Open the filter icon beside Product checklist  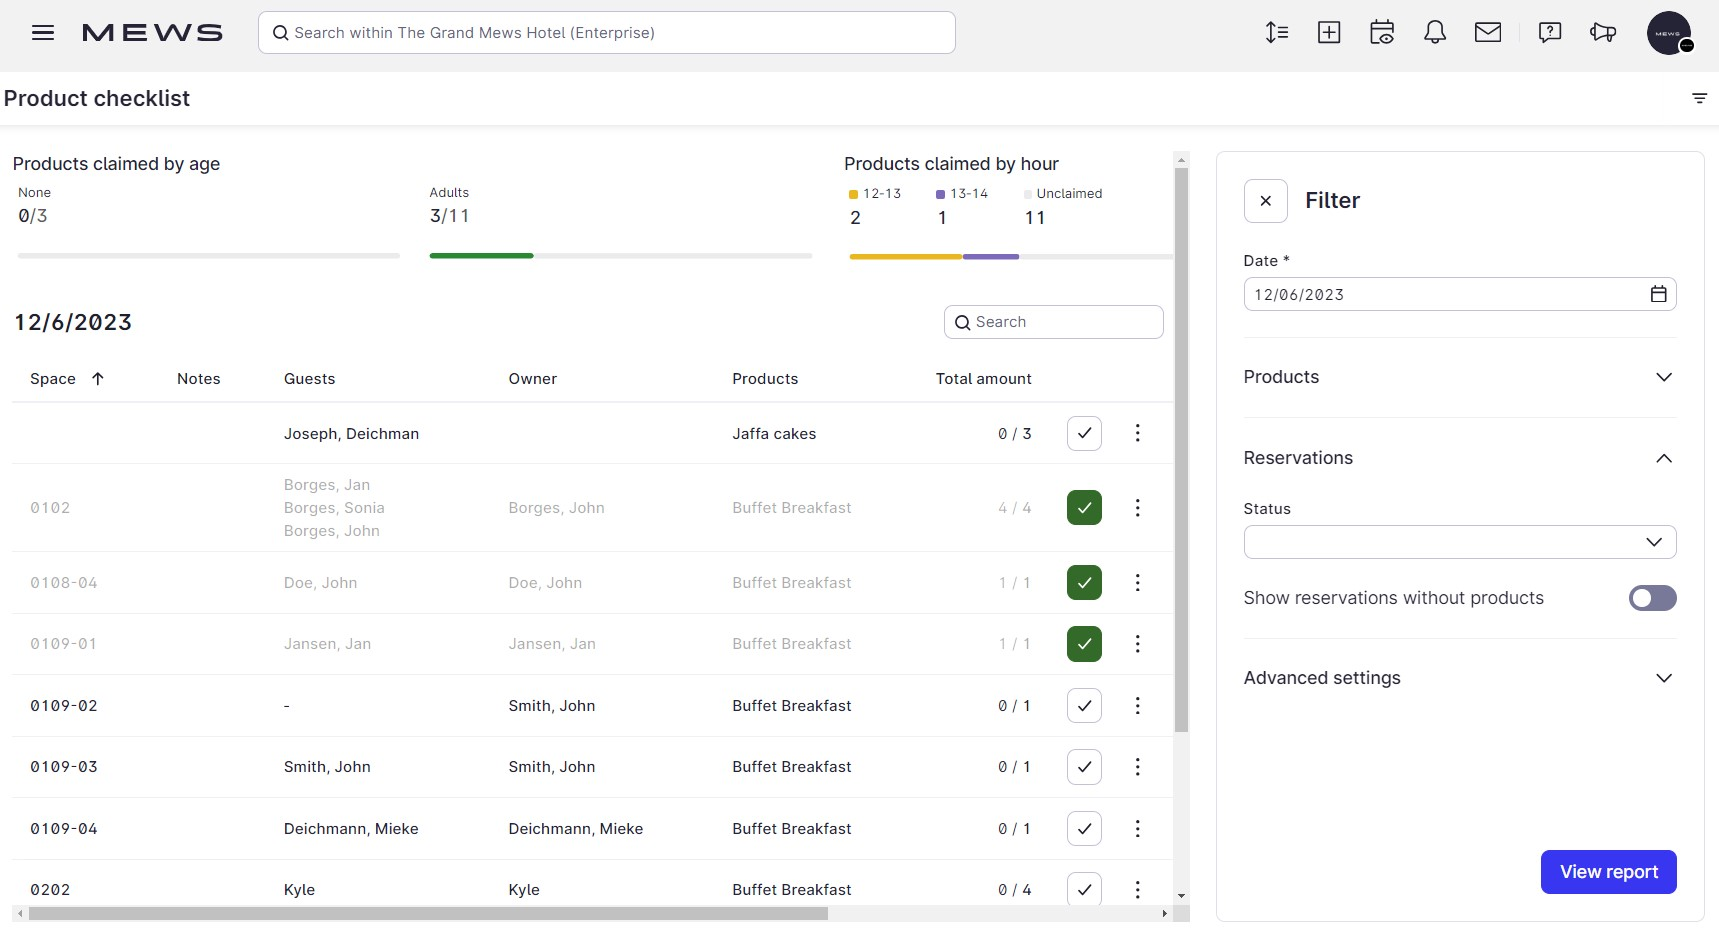pyautogui.click(x=1699, y=98)
